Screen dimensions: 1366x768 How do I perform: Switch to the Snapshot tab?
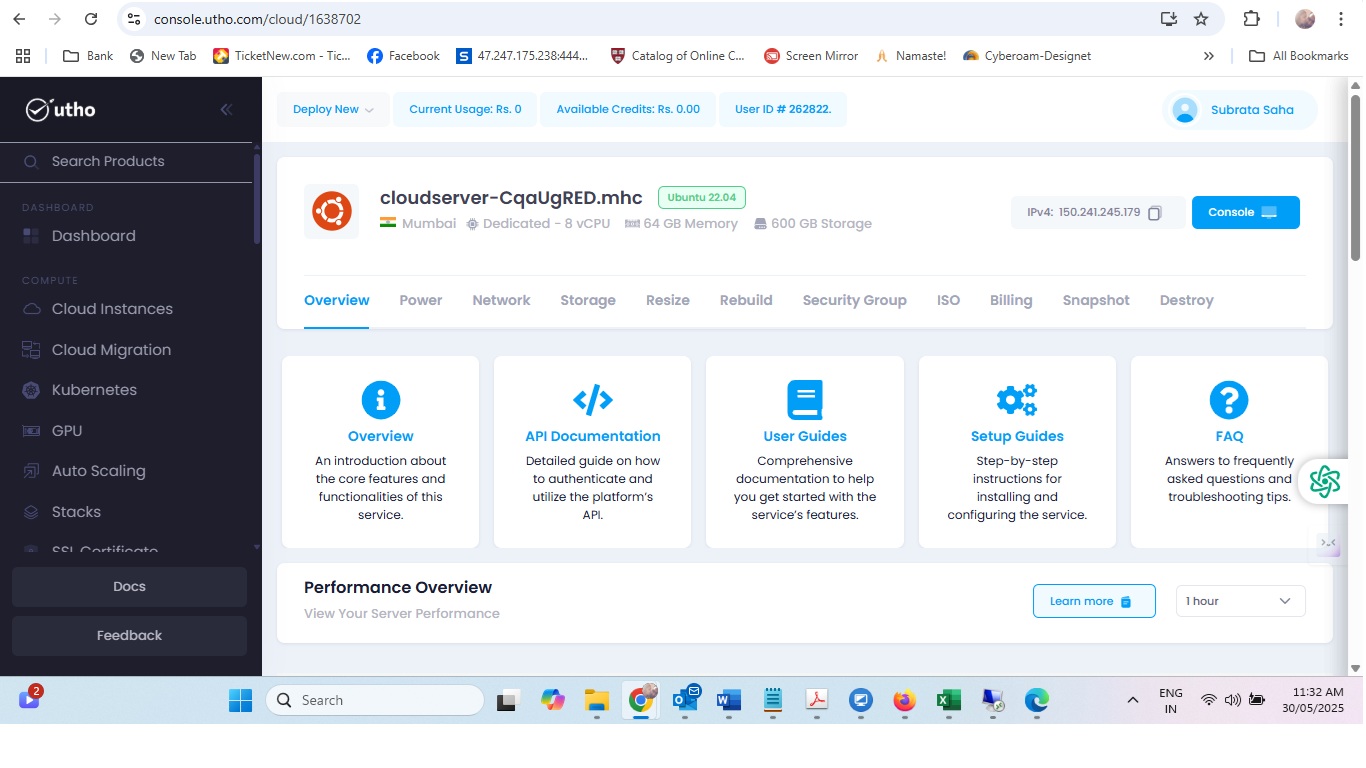tap(1096, 300)
